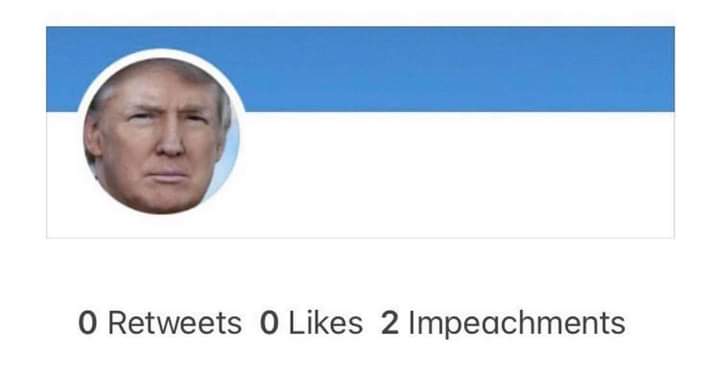Screen dimensions: 720x380
Task: Select the word Likes
Action: coord(326,323)
